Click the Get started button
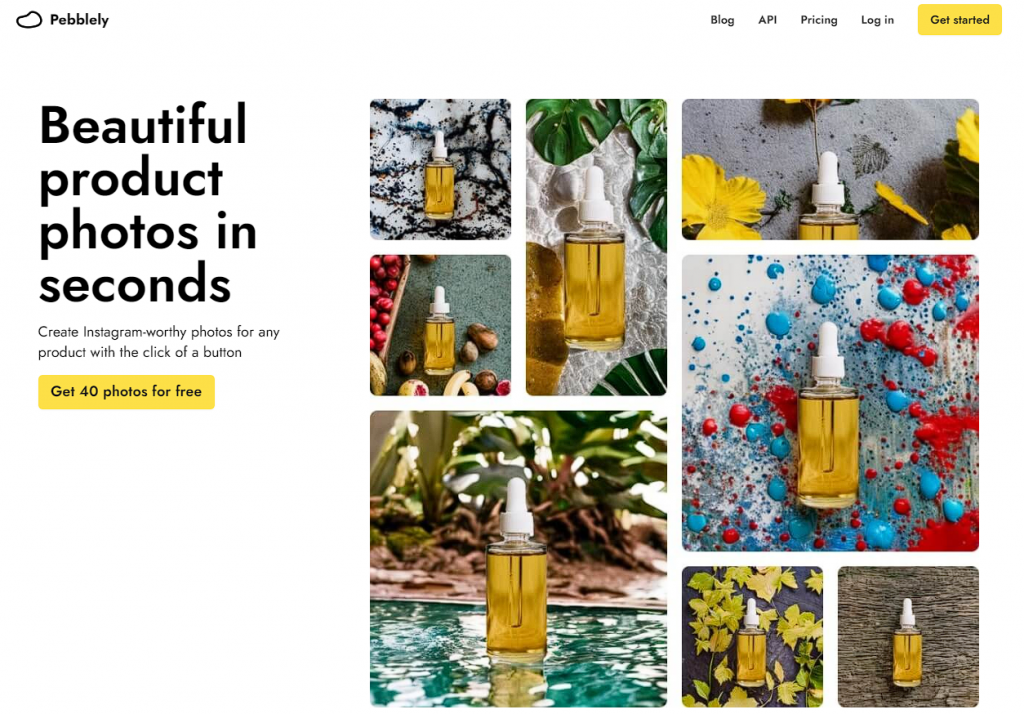 (x=959, y=20)
